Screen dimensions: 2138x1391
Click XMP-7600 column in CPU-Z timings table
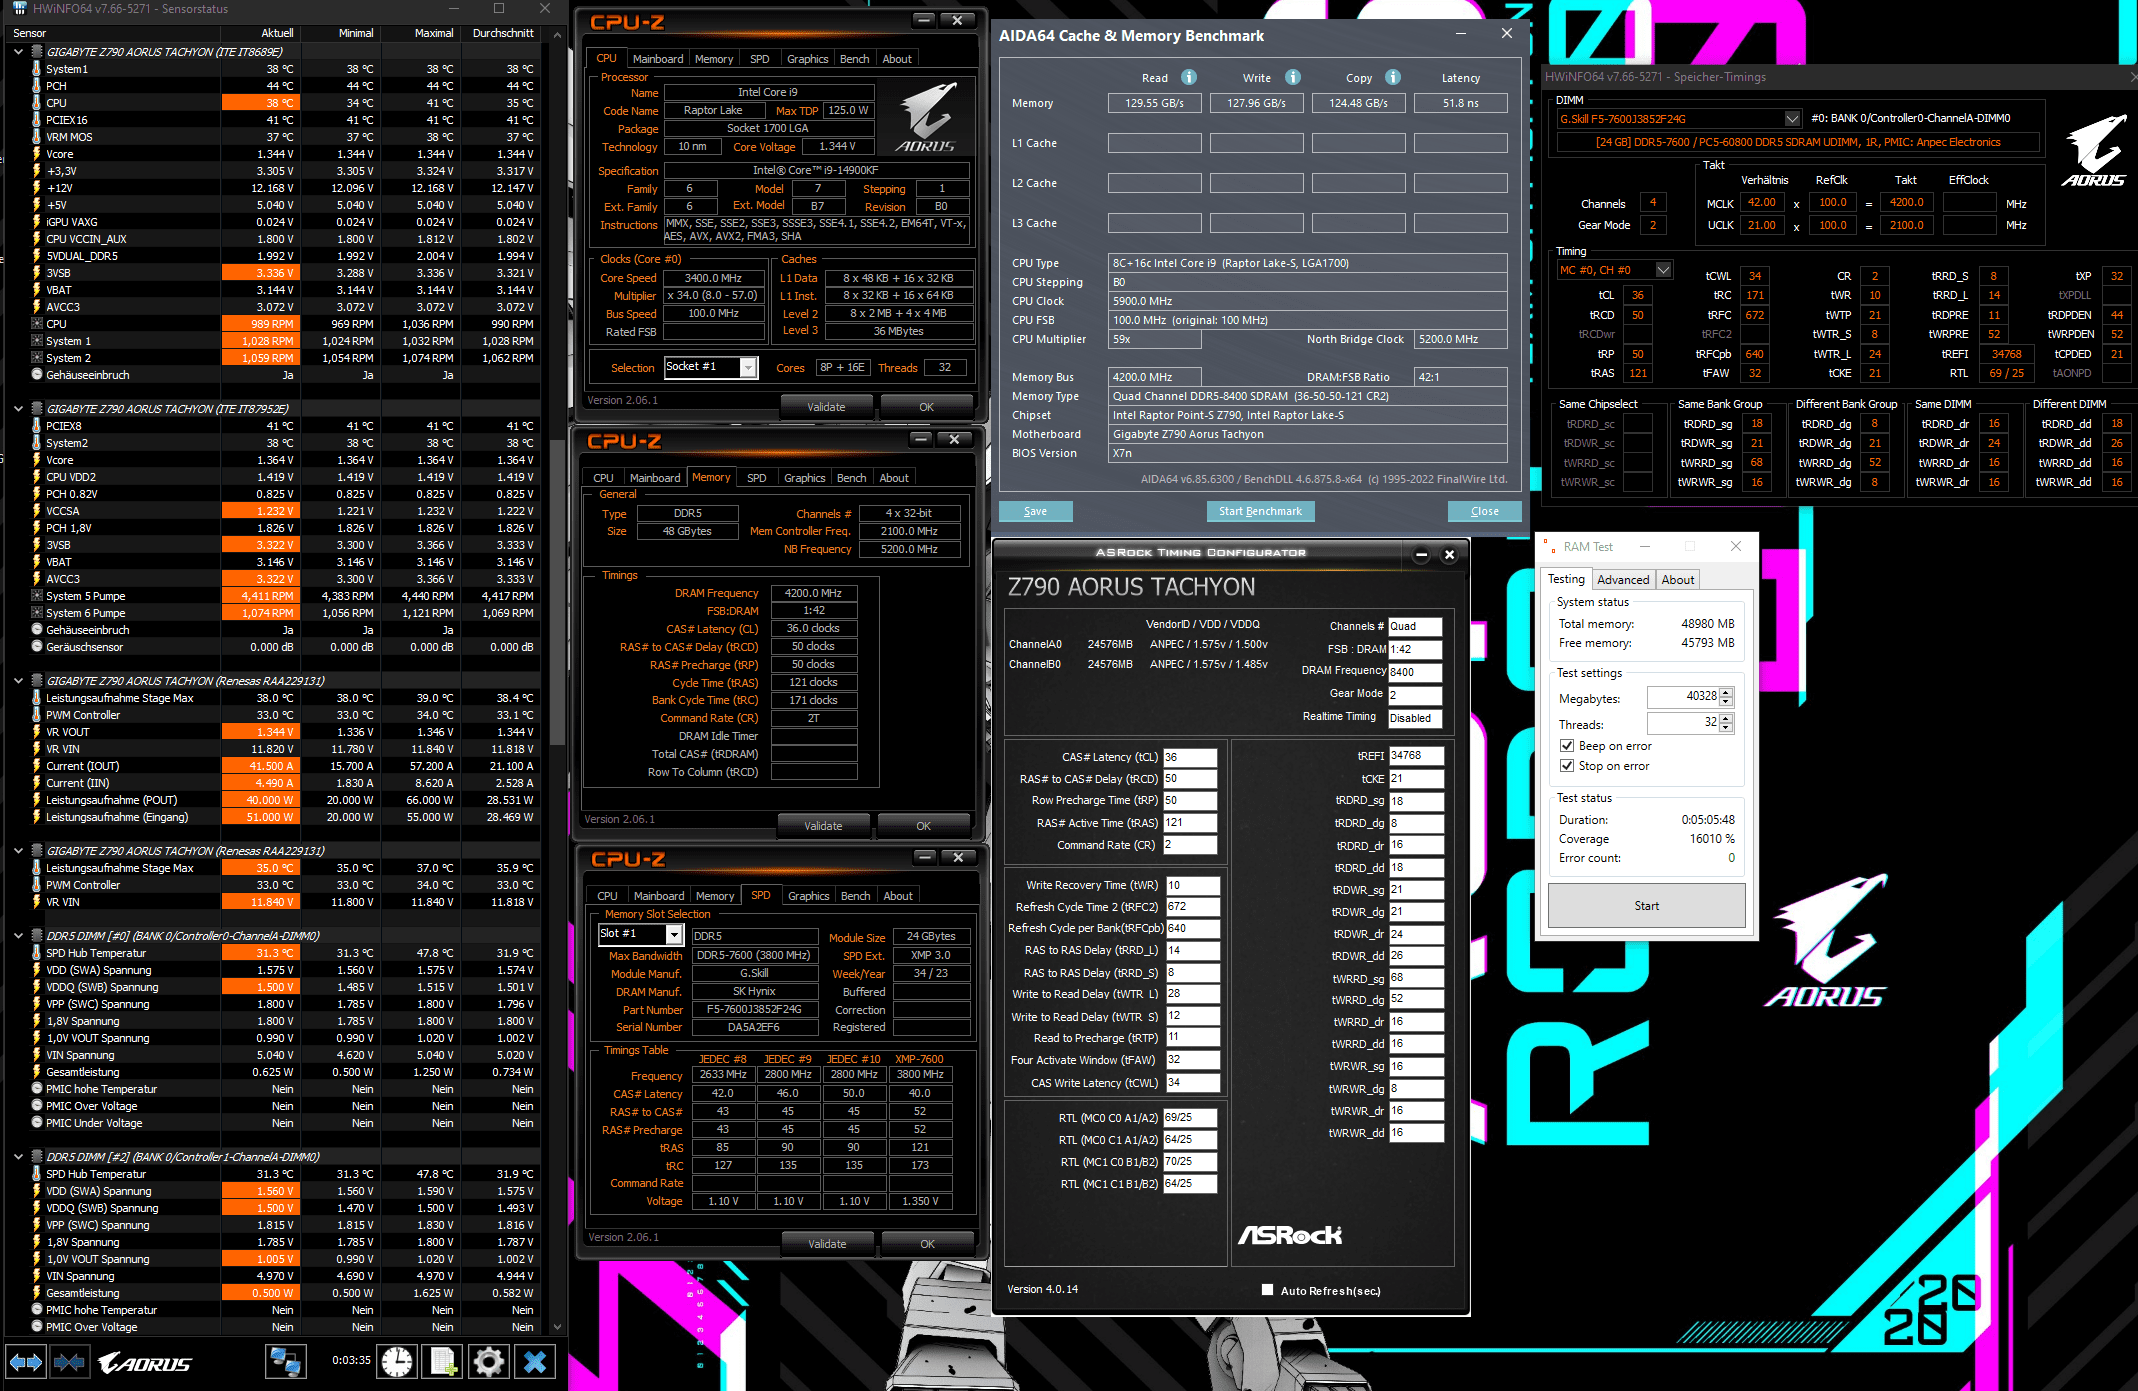[919, 1059]
